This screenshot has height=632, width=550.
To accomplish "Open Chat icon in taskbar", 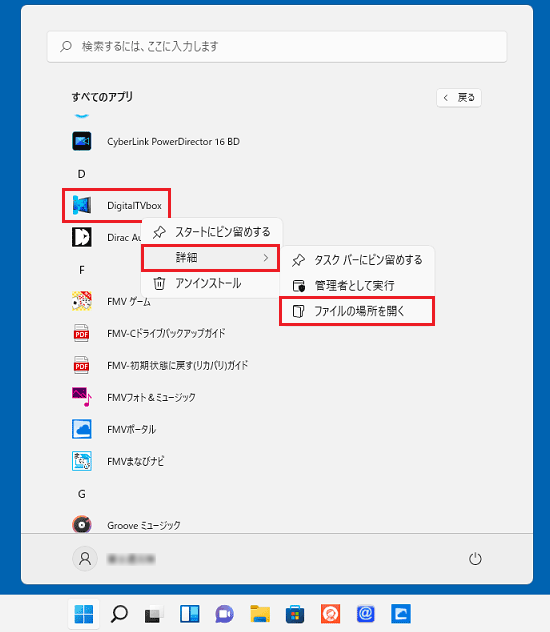I will (224, 614).
